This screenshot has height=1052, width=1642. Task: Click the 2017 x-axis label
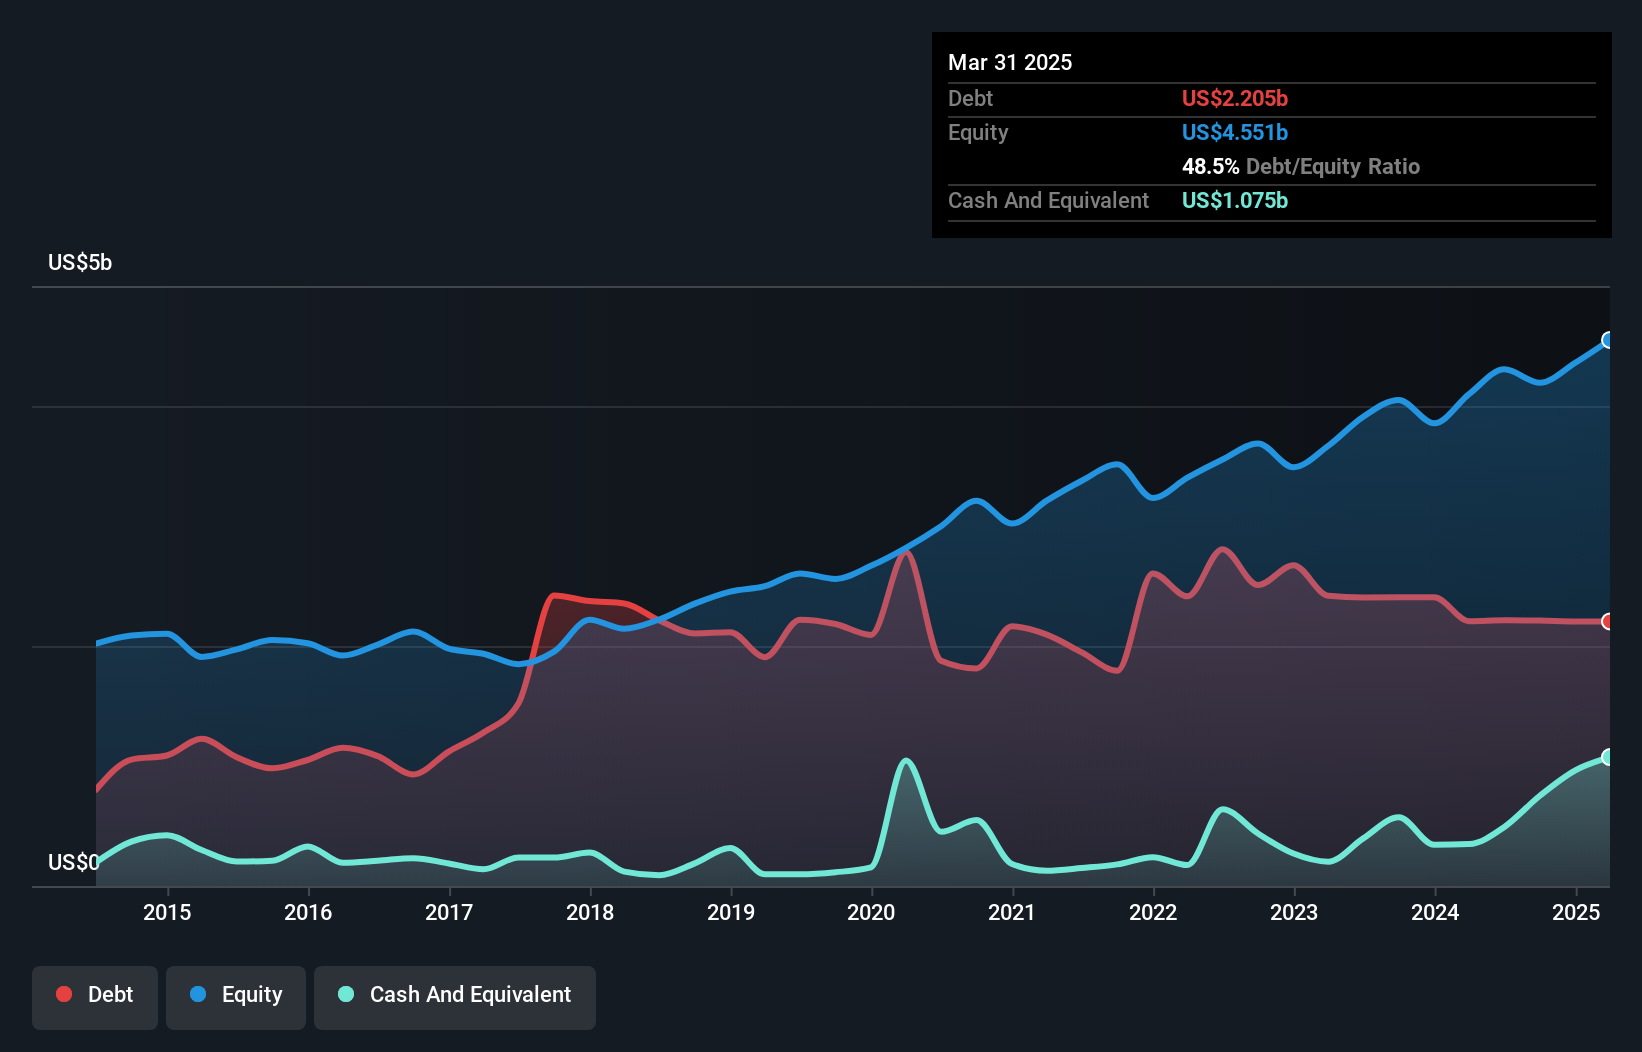tap(449, 912)
